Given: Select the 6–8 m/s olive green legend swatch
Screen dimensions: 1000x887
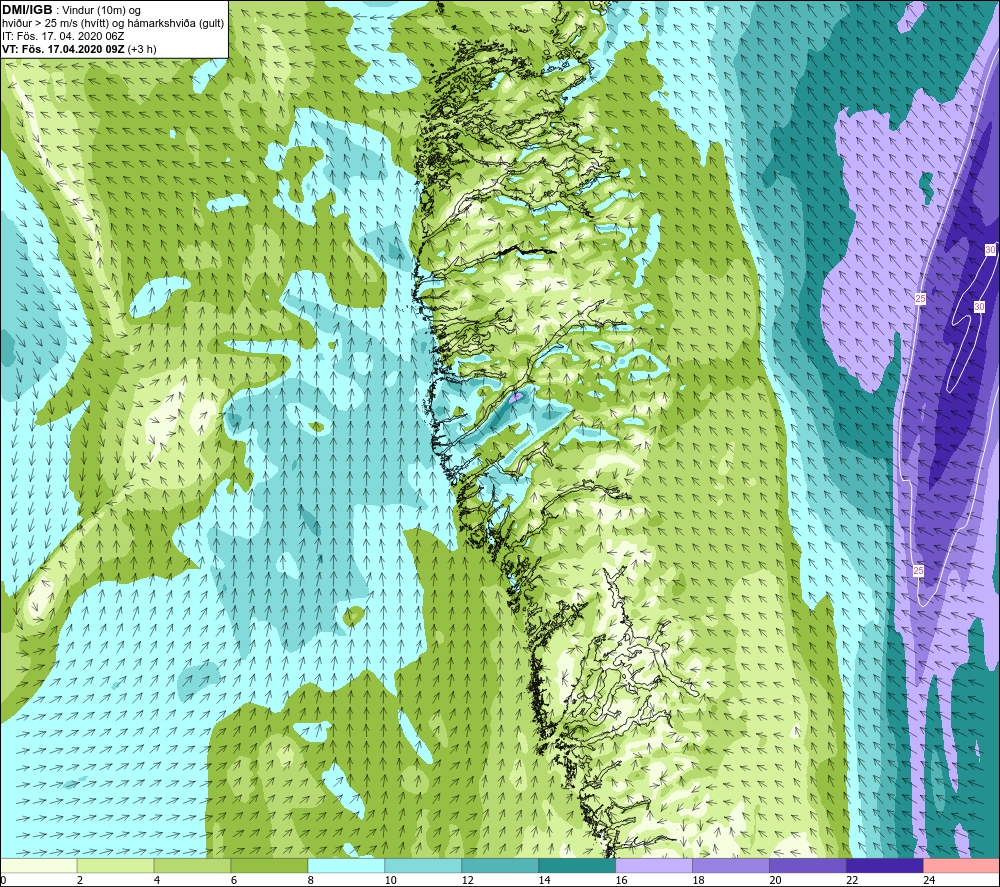Looking at the screenshot, I should 269,865.
